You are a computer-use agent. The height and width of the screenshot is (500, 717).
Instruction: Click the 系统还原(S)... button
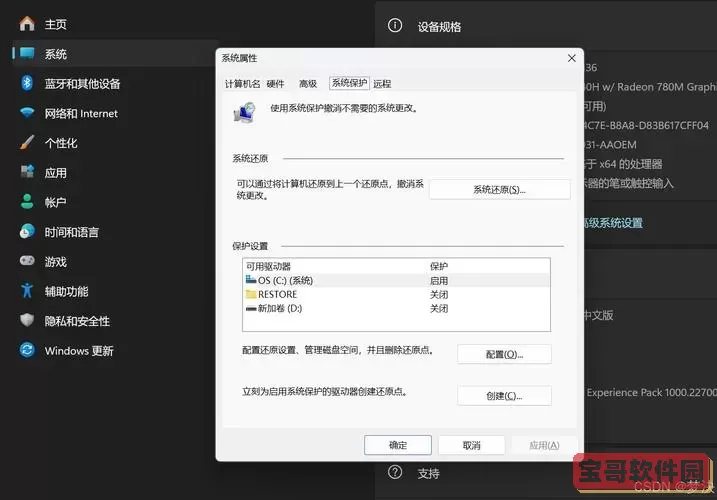[x=499, y=189]
